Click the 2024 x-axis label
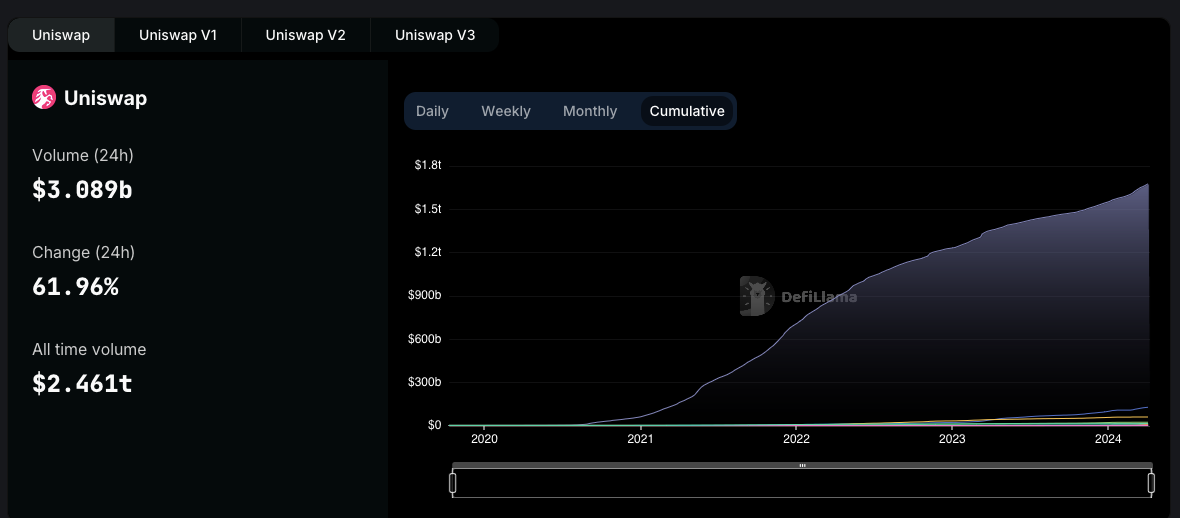Image resolution: width=1180 pixels, height=518 pixels. (x=1108, y=438)
